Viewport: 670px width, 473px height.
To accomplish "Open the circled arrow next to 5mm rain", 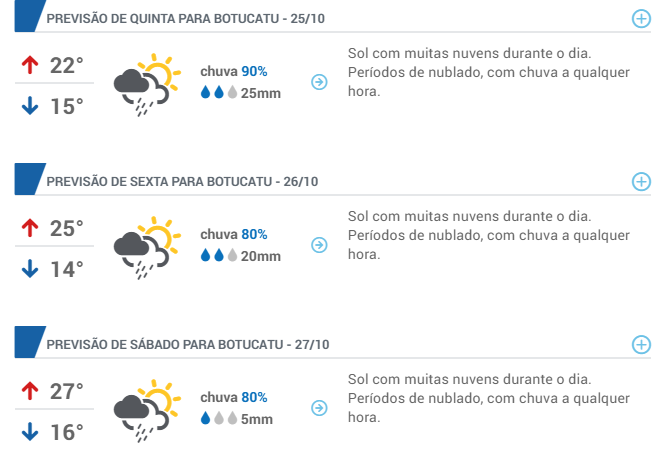I will click(319, 408).
